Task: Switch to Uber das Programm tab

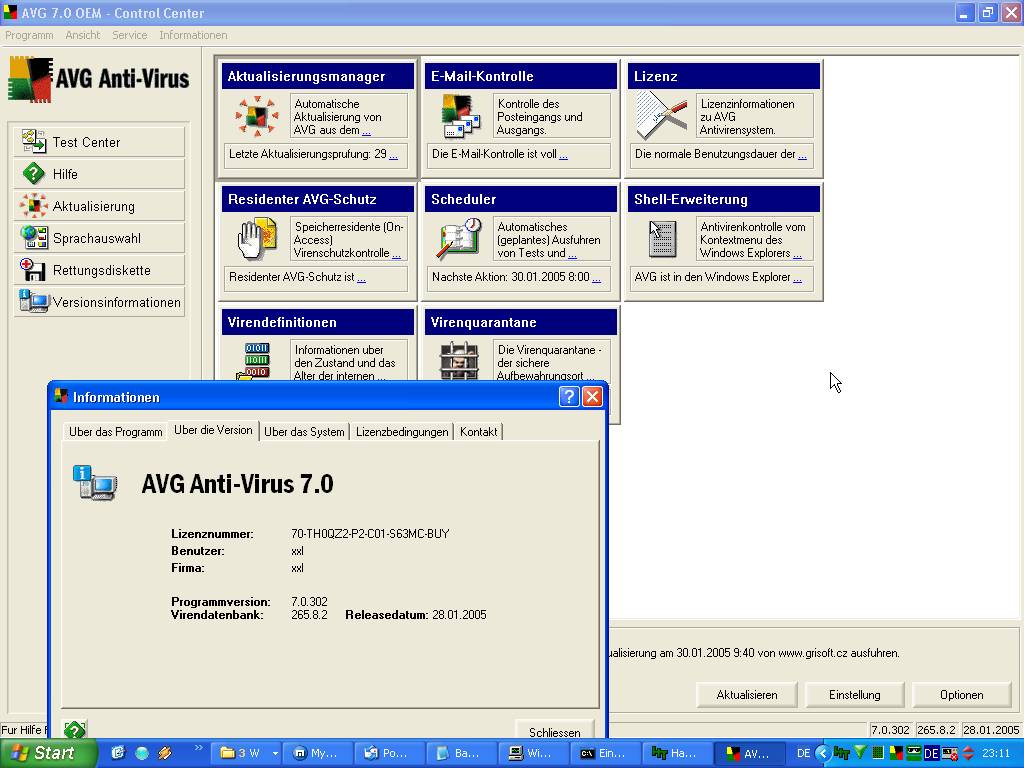Action: [116, 432]
